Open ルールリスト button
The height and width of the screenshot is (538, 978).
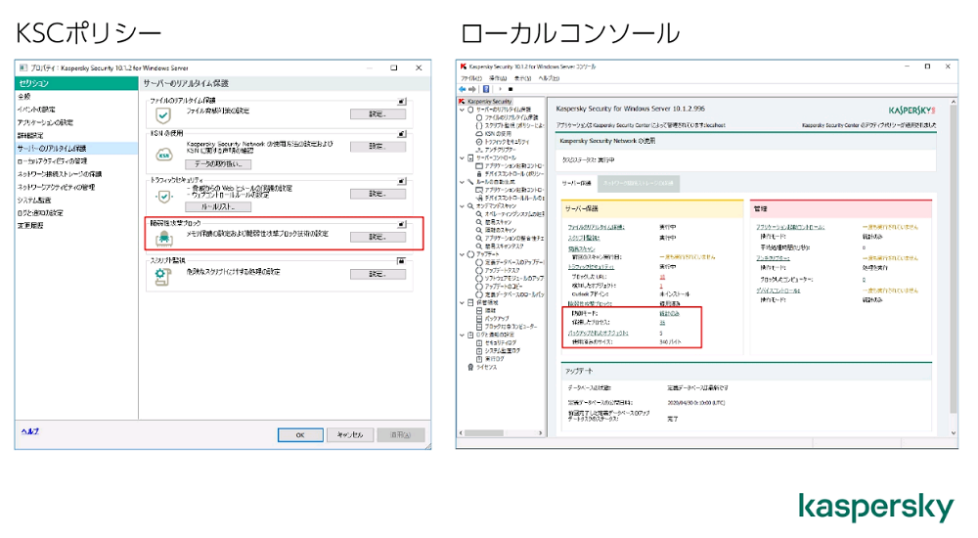(x=218, y=206)
